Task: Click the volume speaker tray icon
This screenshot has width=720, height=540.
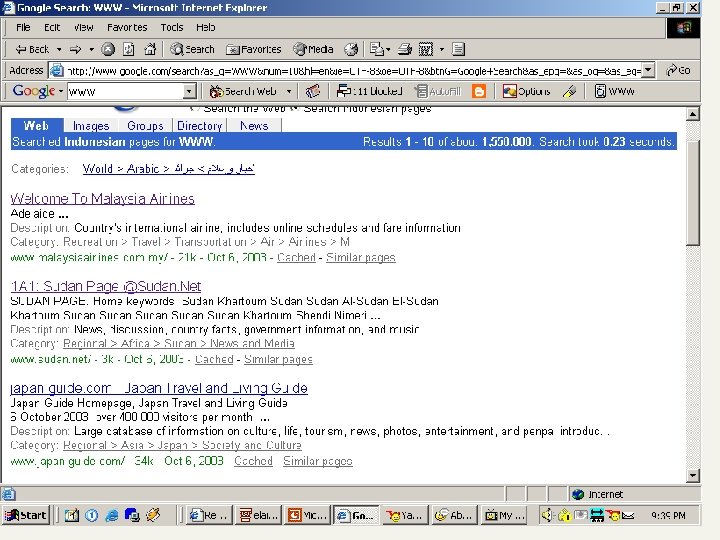Action: (x=546, y=515)
